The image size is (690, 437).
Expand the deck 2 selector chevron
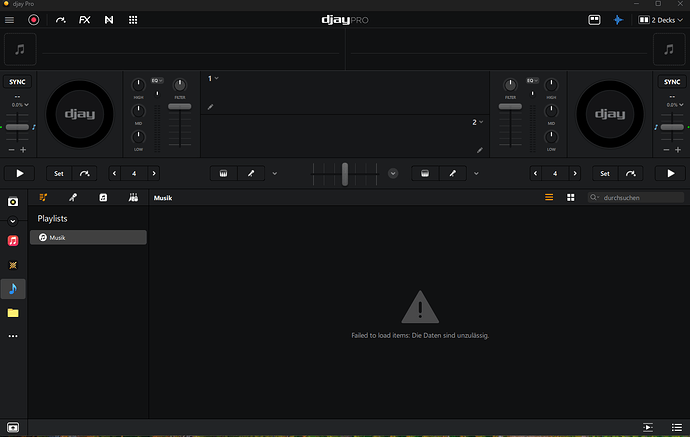tap(481, 122)
